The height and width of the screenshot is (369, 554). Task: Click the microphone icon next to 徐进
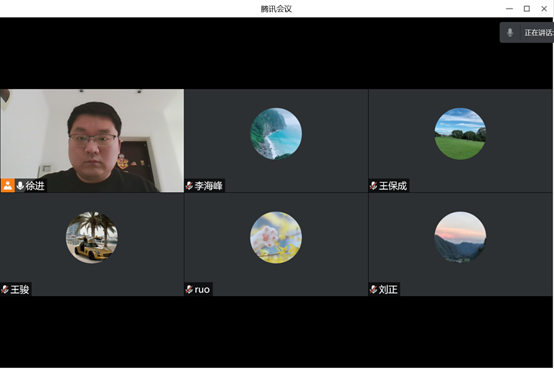click(20, 186)
